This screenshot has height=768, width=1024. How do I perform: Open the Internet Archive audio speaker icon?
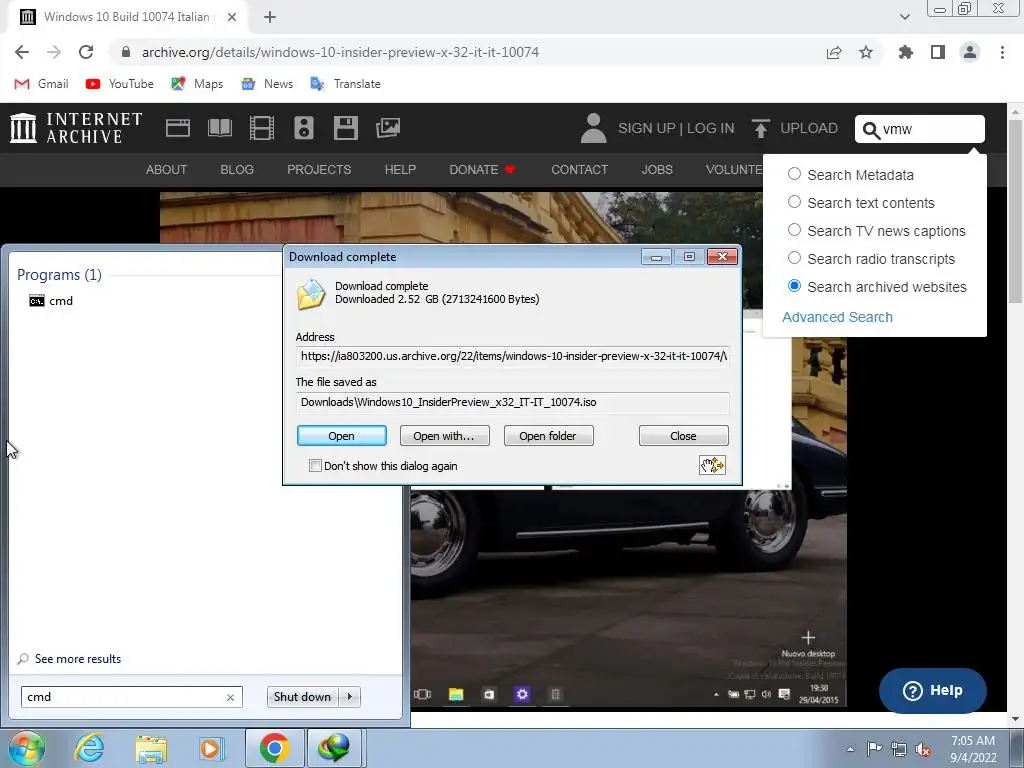pos(304,128)
